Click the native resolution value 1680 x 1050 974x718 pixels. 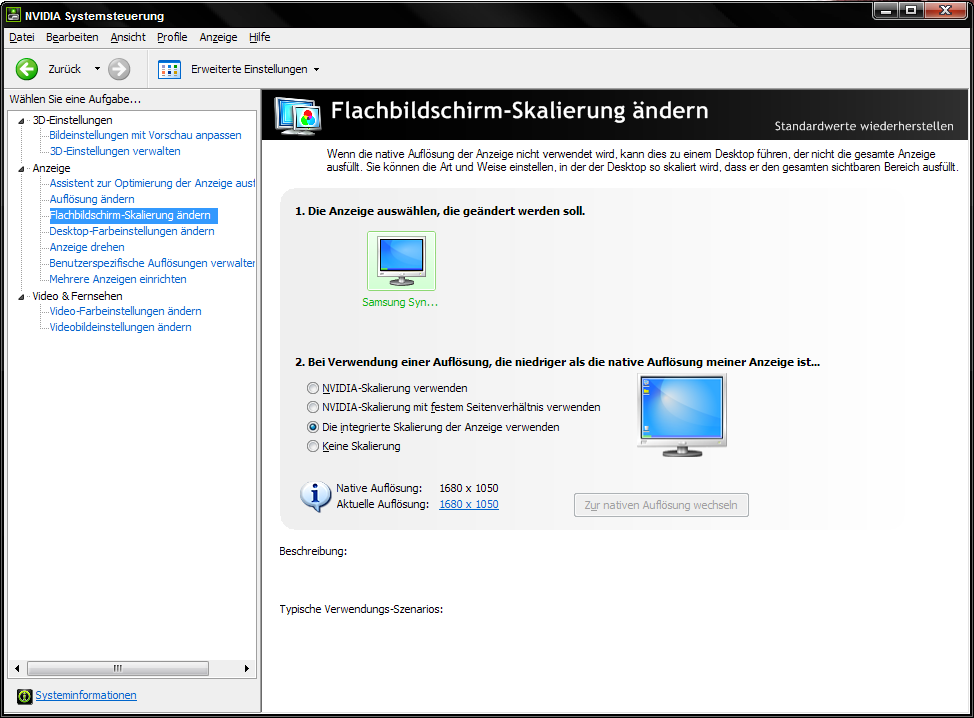tap(469, 488)
